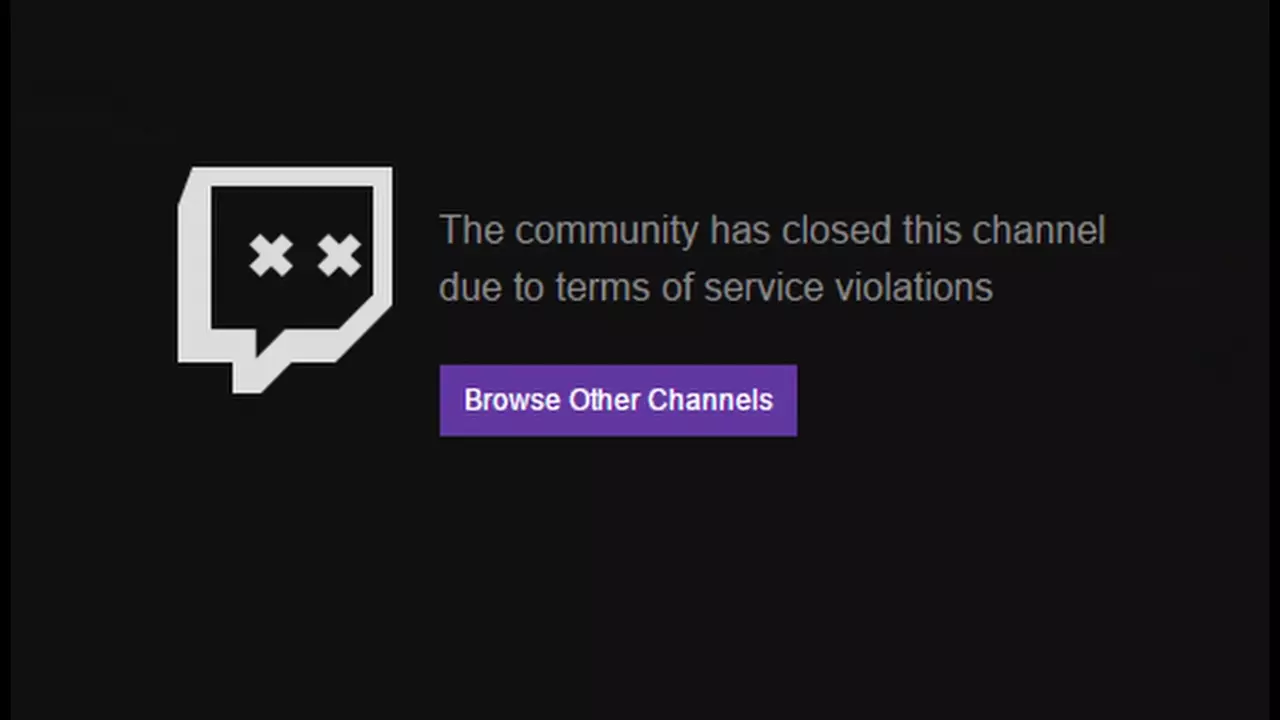1280x720 pixels.
Task: Click the word "Channels" in purple button
Action: tap(710, 400)
